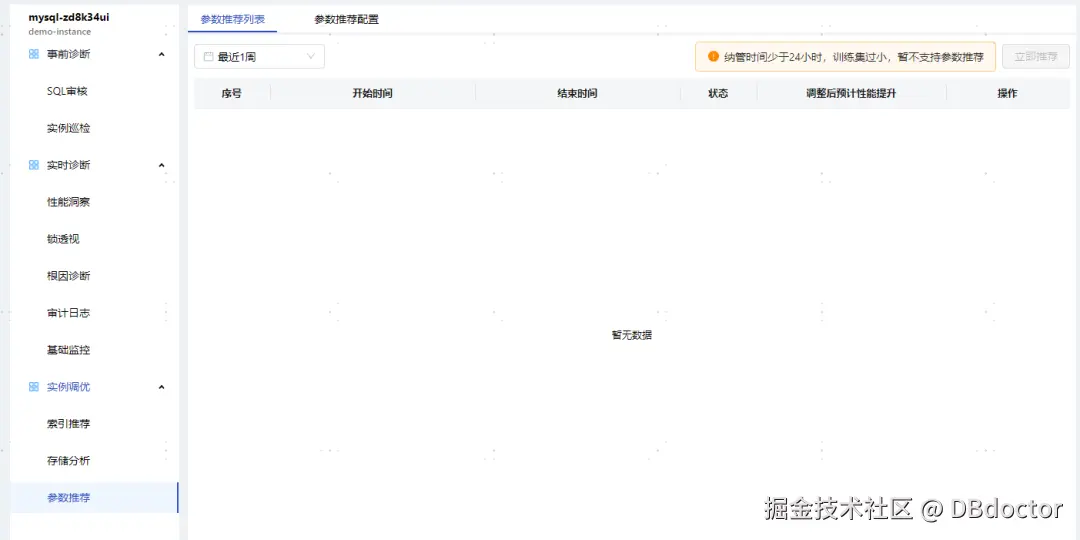Image resolution: width=1080 pixels, height=540 pixels.
Task: Click the 序号 column header
Action: coord(231,94)
